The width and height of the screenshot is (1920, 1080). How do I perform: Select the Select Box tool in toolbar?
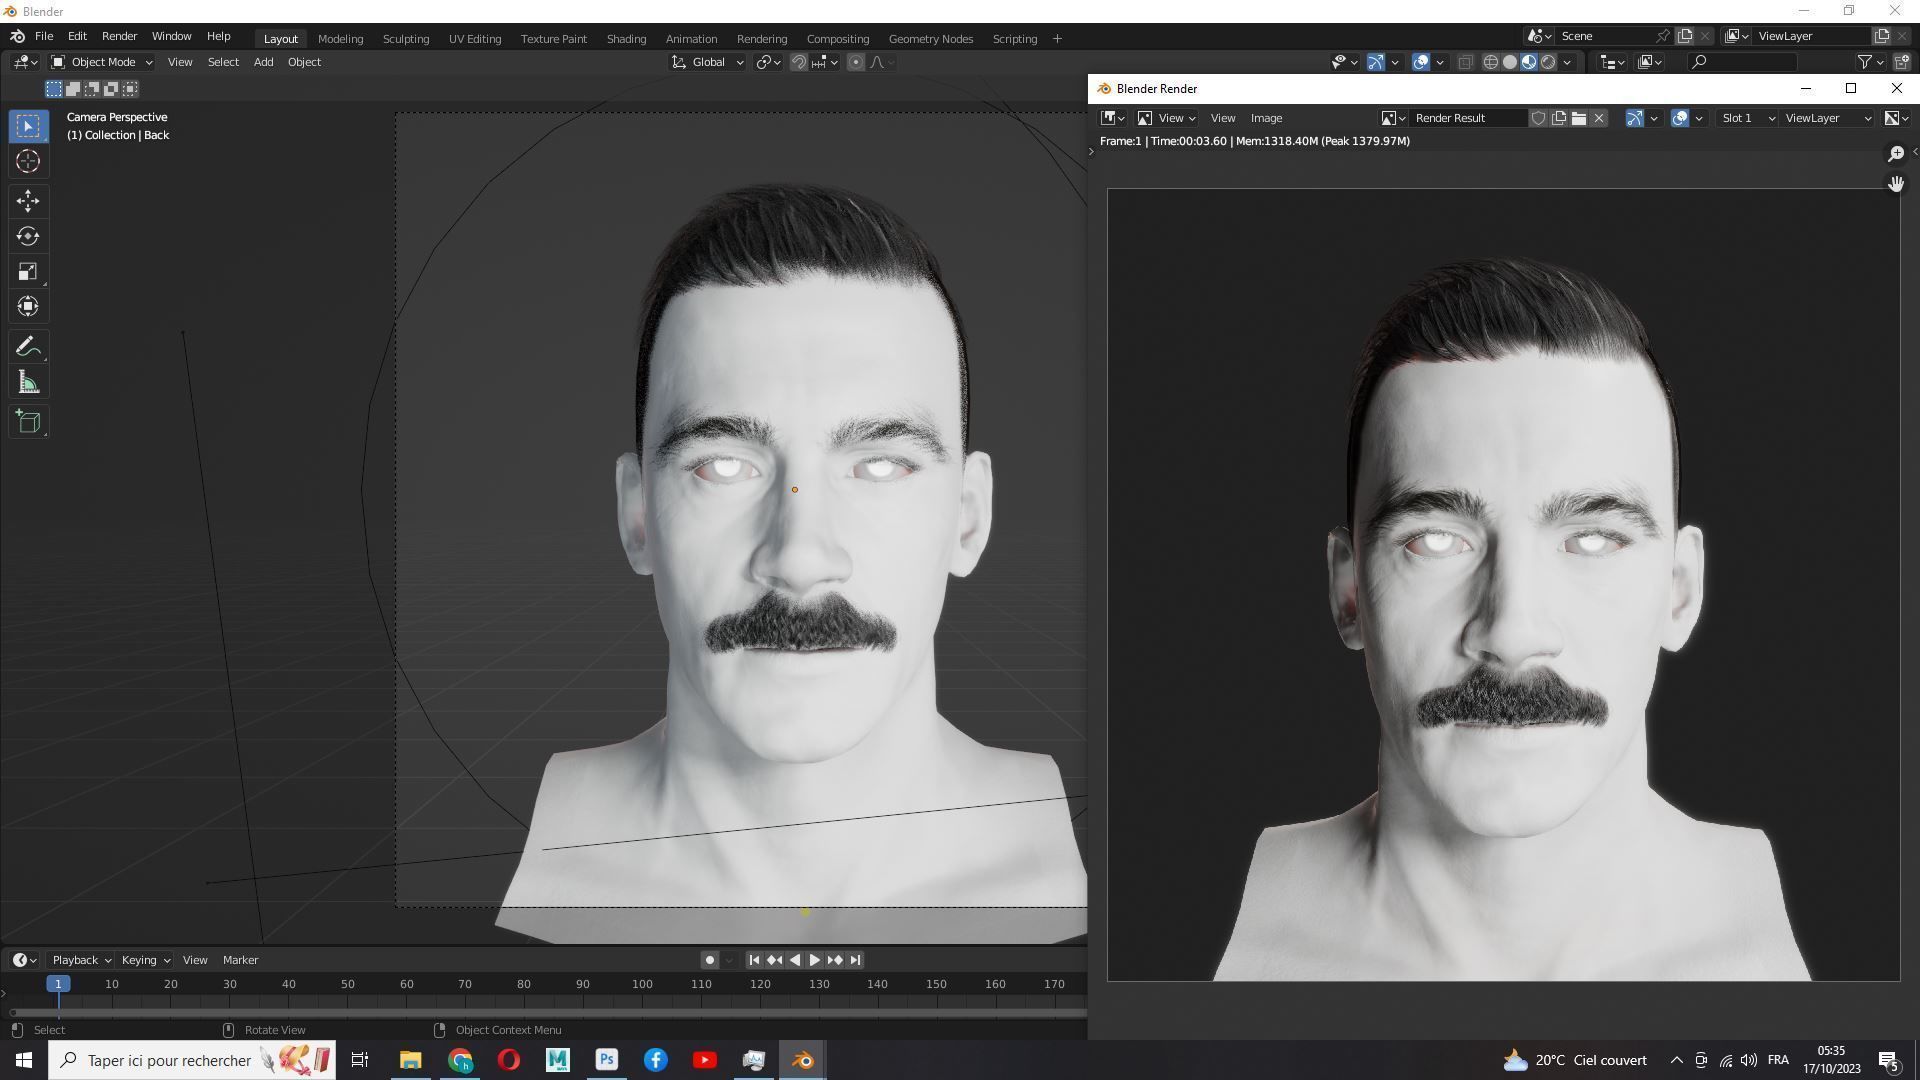(x=28, y=126)
